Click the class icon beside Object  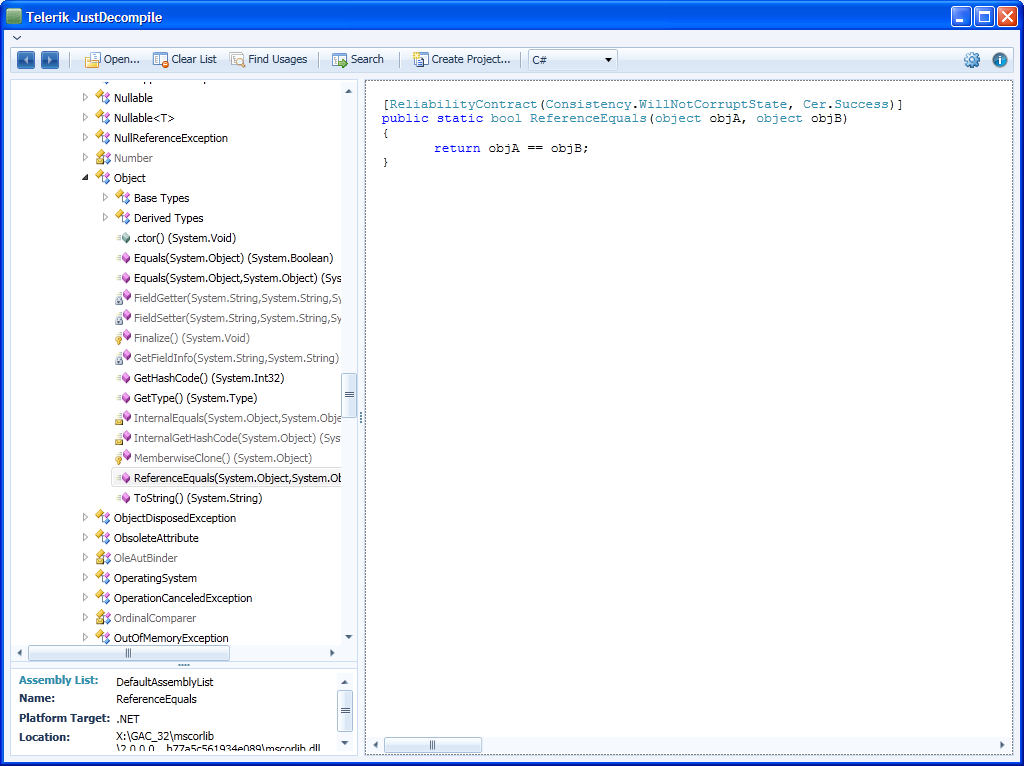tap(103, 177)
